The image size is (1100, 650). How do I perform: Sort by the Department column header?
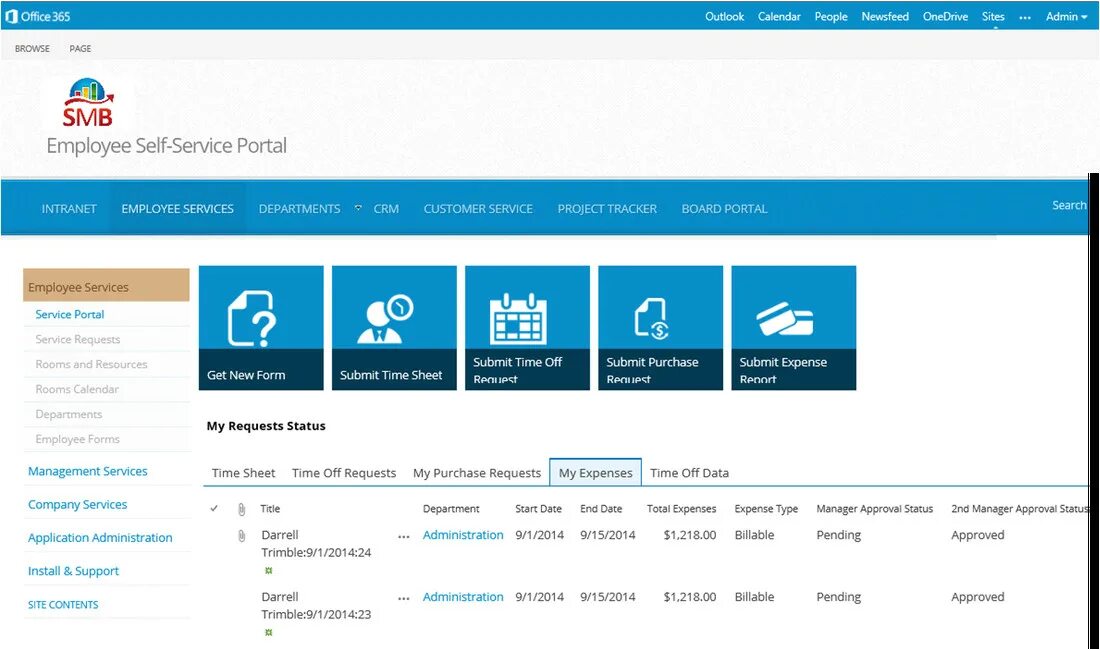[x=451, y=508]
